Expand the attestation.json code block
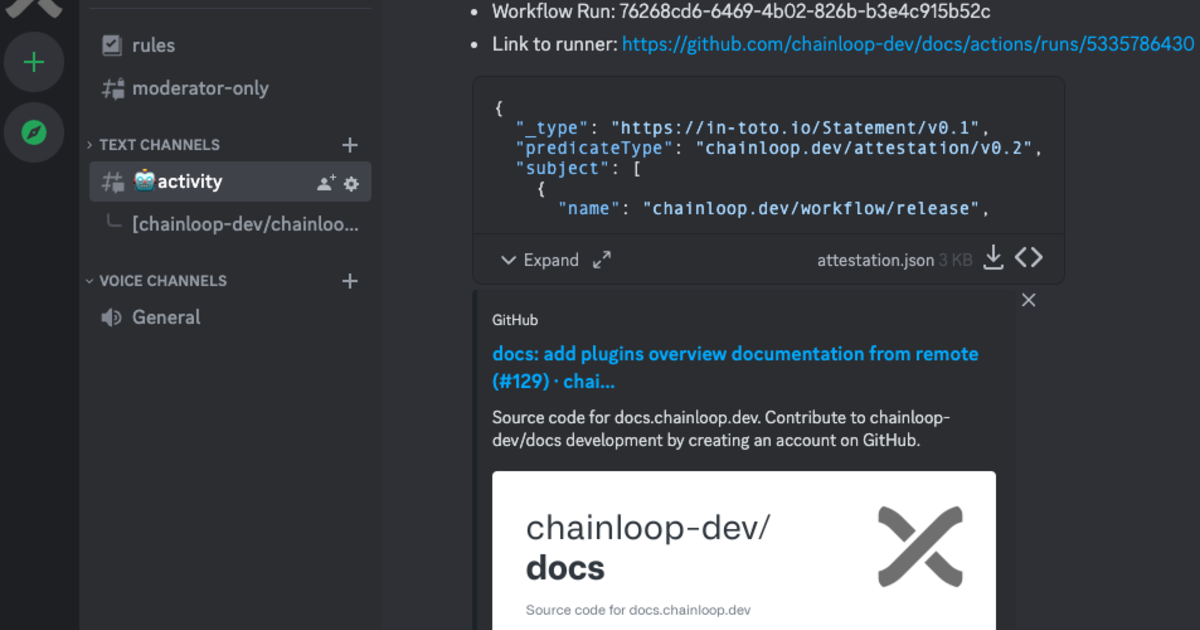1200x630 pixels. point(540,259)
